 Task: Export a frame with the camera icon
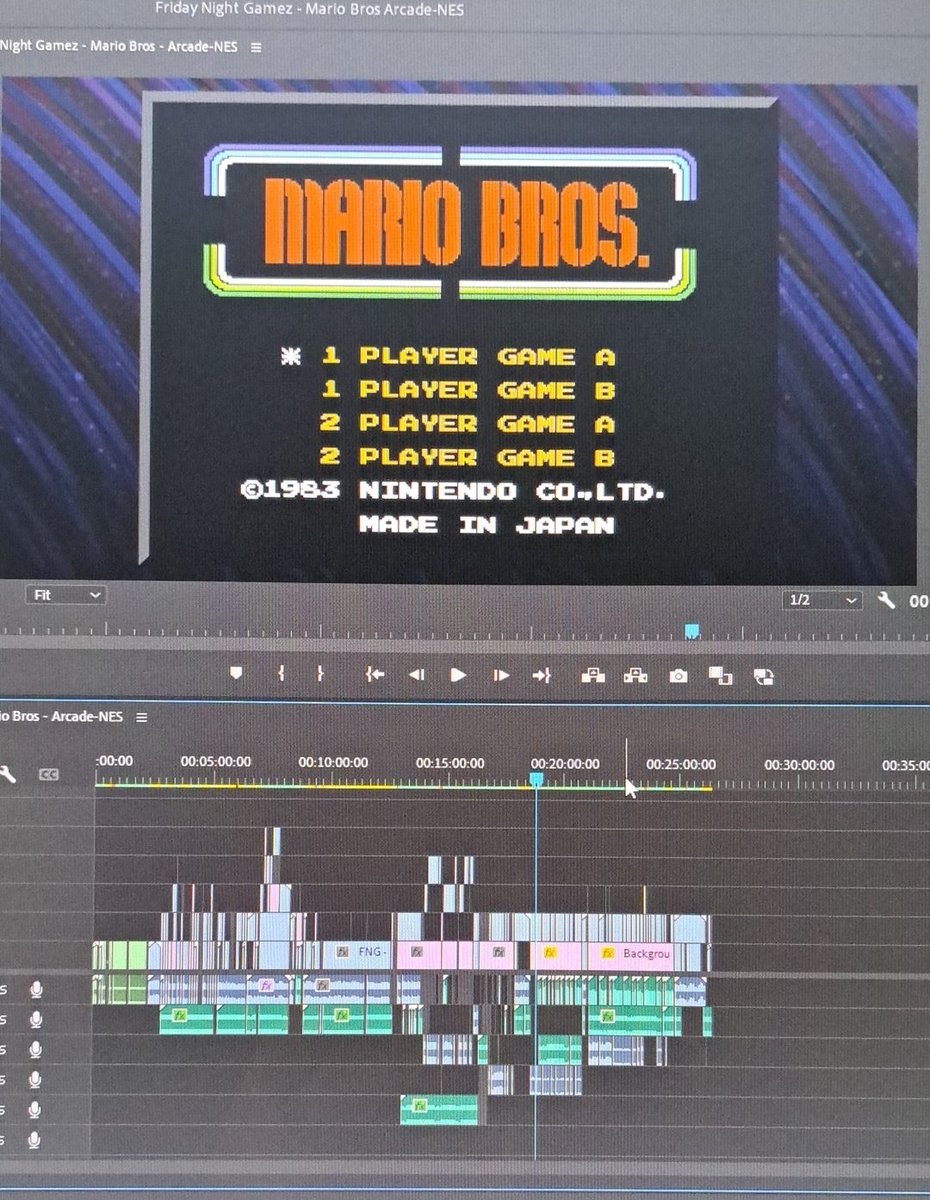pos(678,676)
